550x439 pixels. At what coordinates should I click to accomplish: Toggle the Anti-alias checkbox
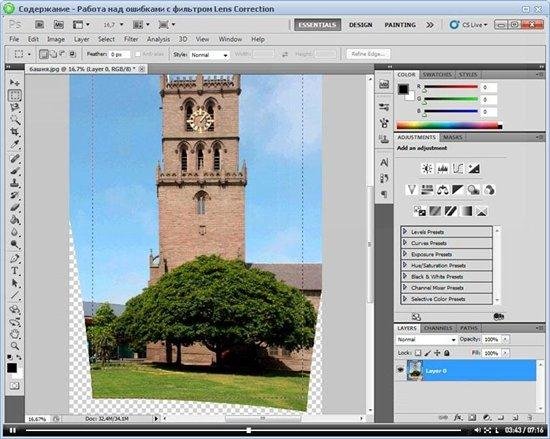138,54
